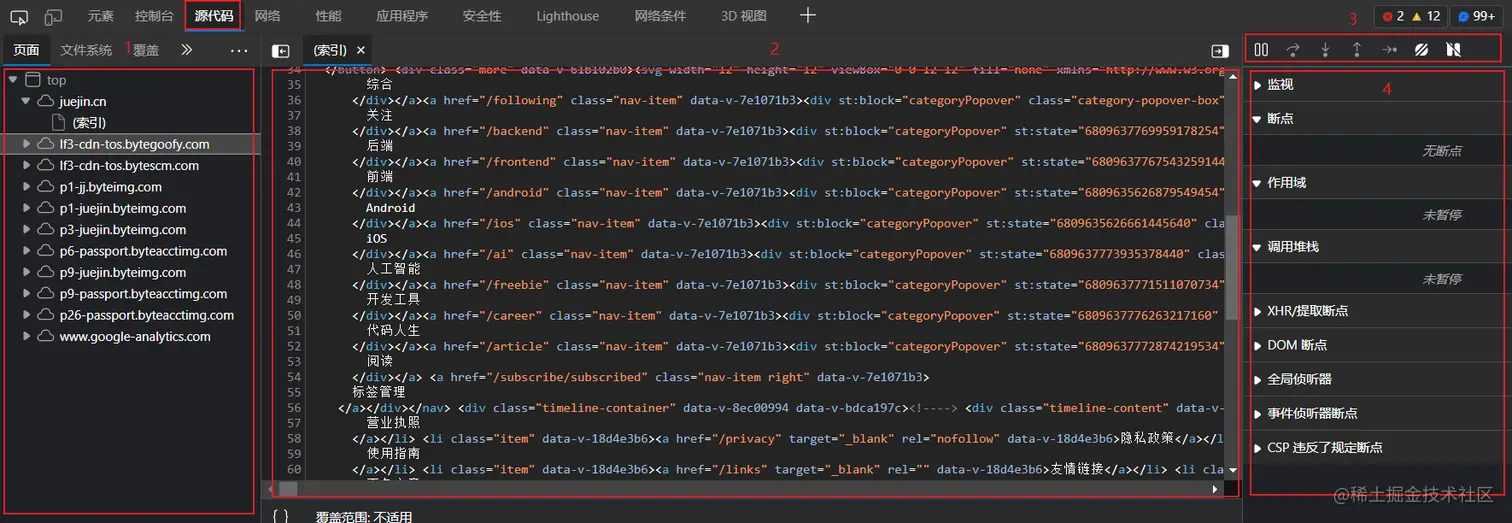Click the yellow warnings count badge
Screen dimensions: 1512x523
point(1426,17)
